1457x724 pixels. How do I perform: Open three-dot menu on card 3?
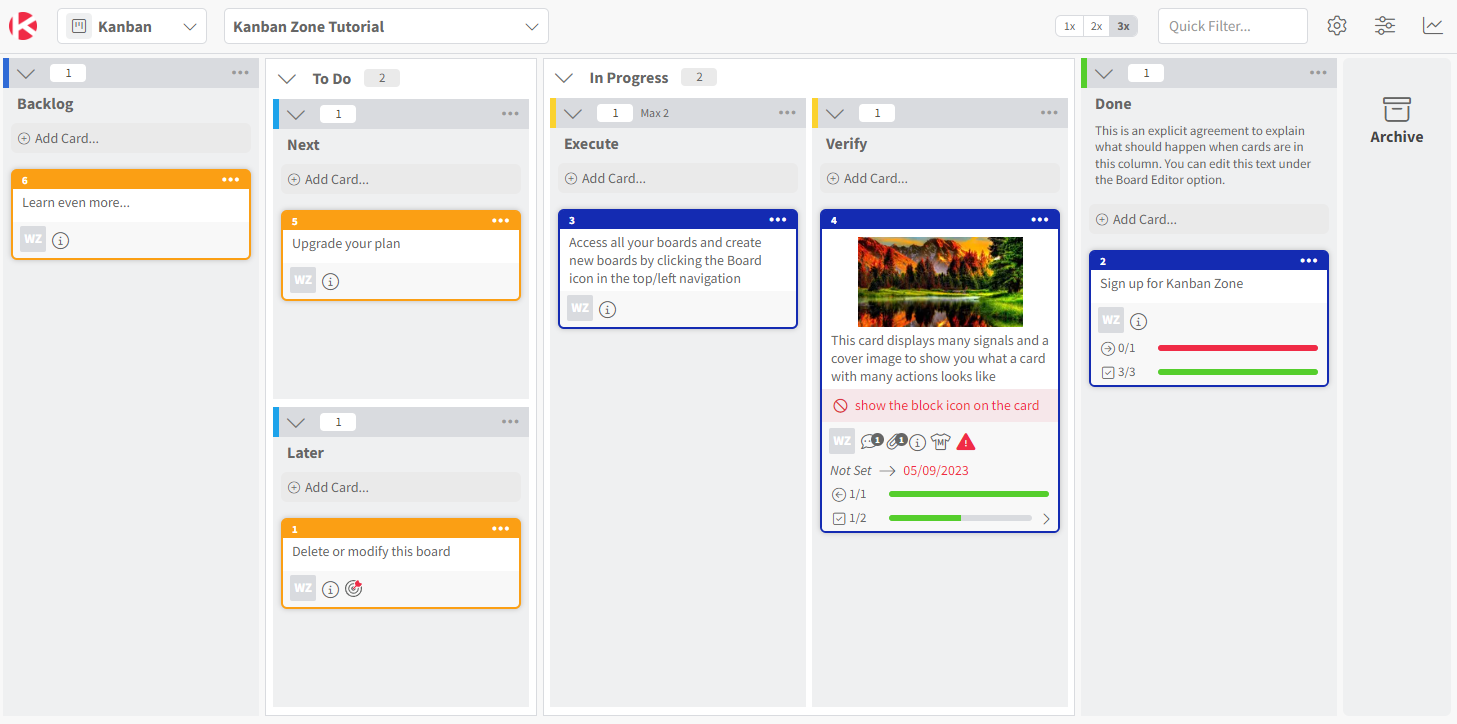[x=778, y=220]
